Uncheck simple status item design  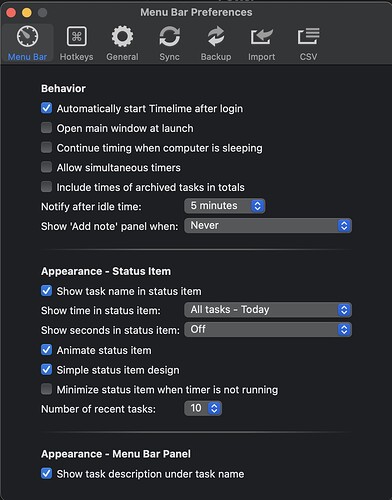pyautogui.click(x=46, y=370)
